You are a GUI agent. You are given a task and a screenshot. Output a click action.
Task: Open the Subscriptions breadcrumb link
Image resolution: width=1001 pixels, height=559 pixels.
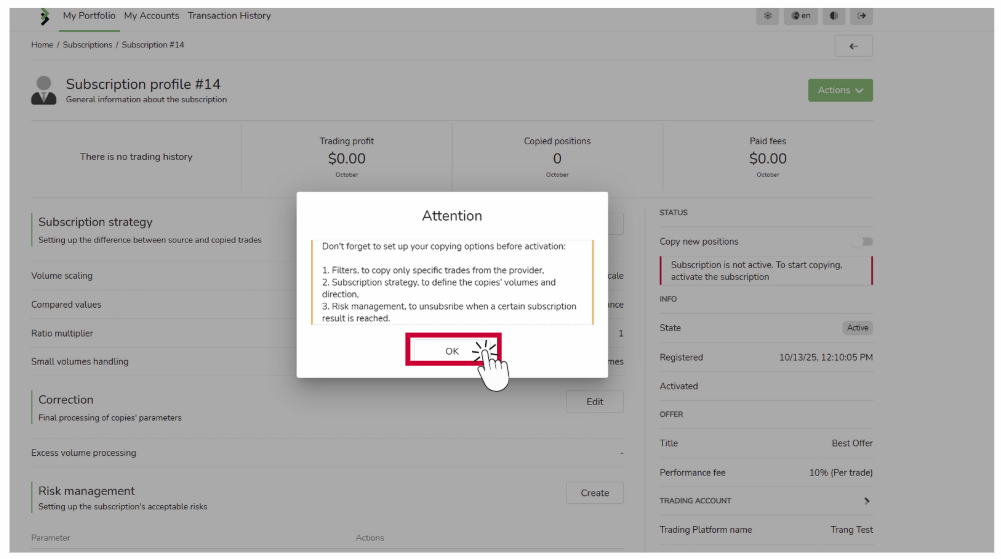pos(87,45)
